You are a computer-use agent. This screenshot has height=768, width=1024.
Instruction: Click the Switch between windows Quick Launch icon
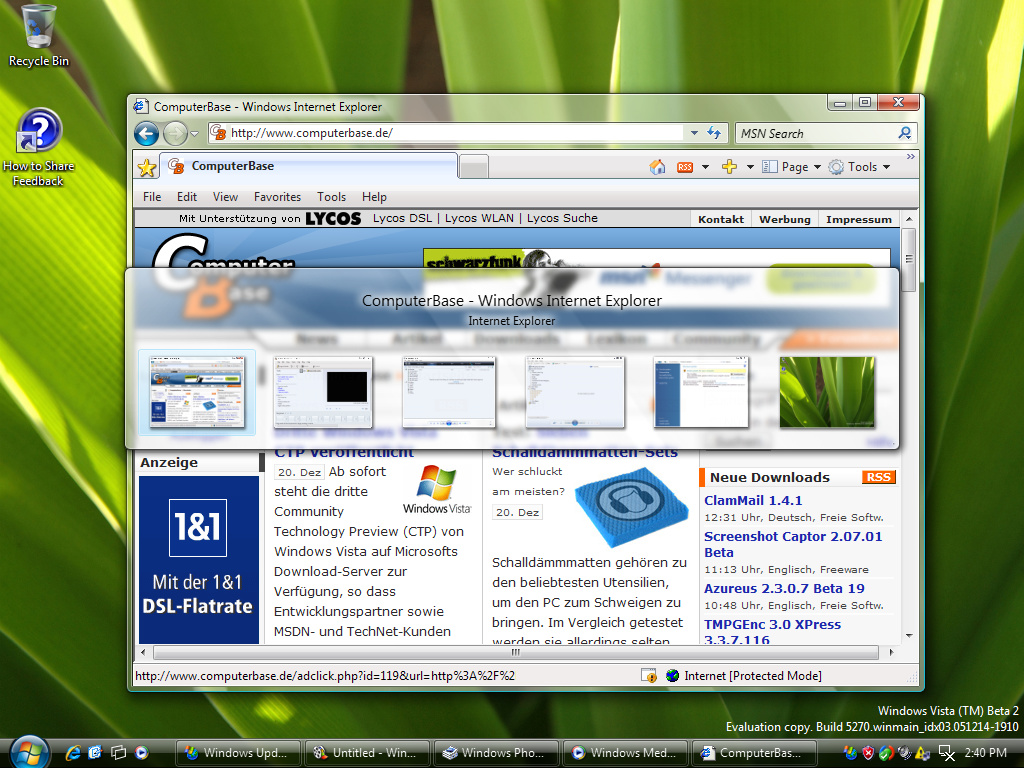click(x=119, y=752)
